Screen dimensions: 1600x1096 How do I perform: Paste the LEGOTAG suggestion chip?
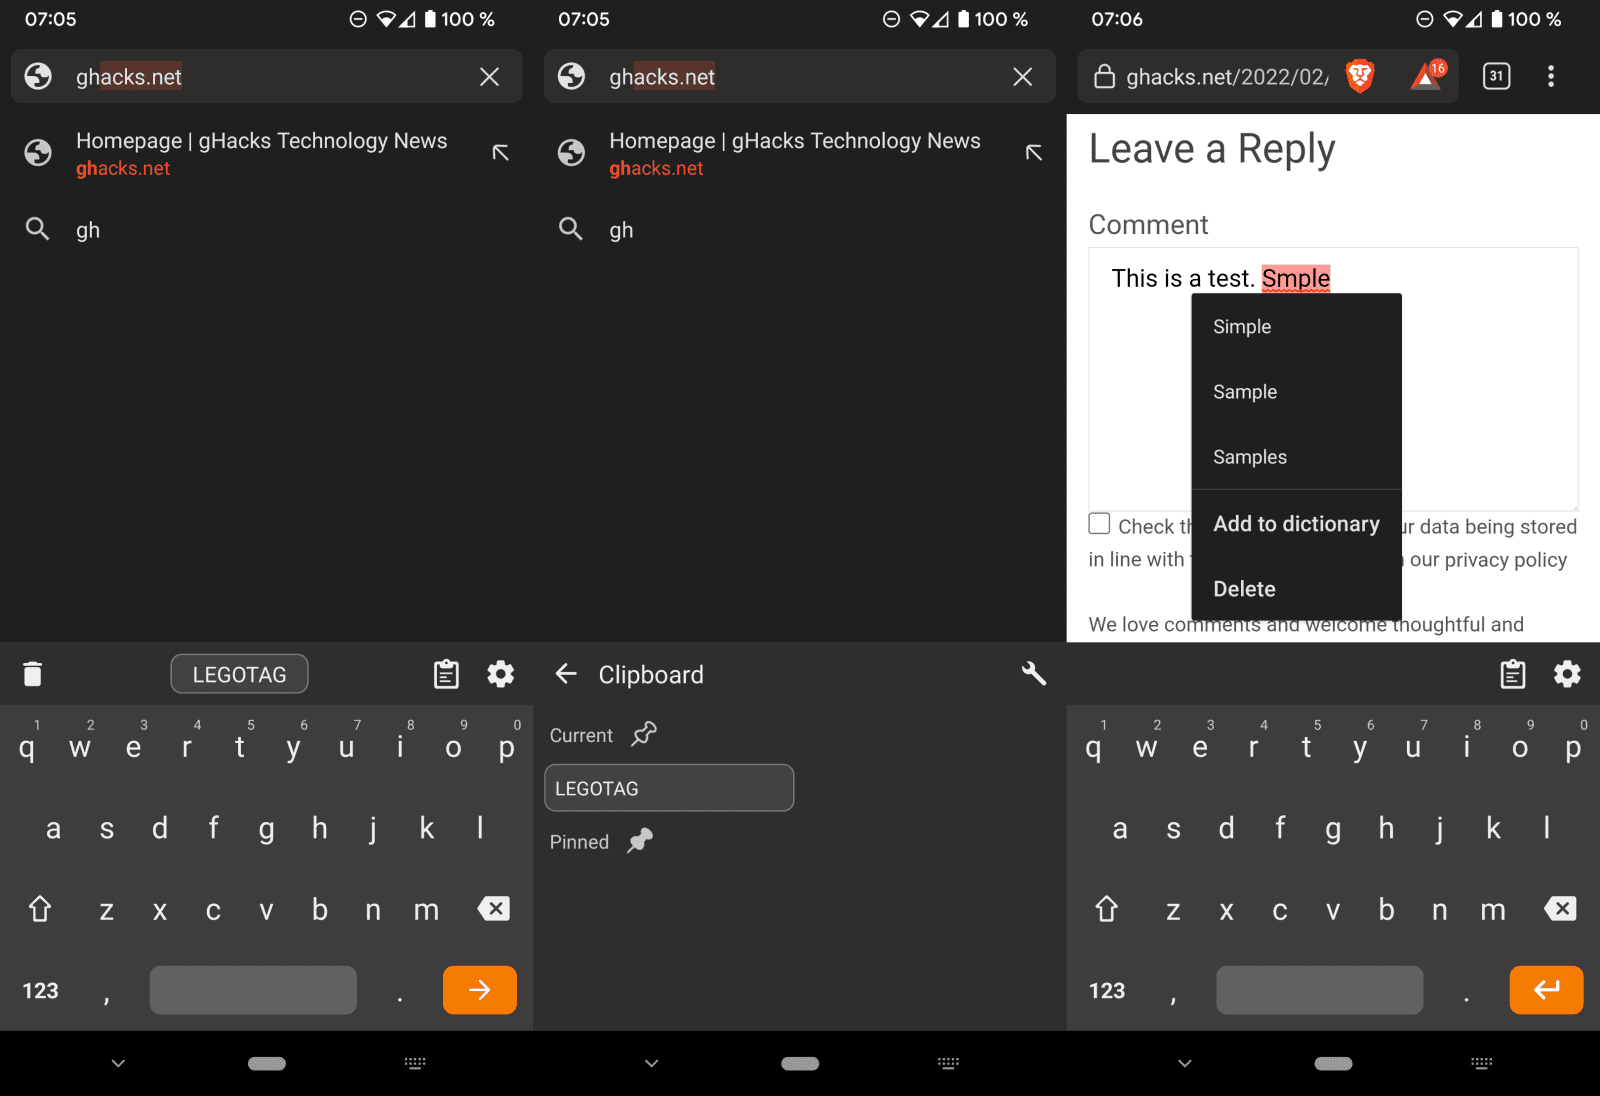(239, 675)
